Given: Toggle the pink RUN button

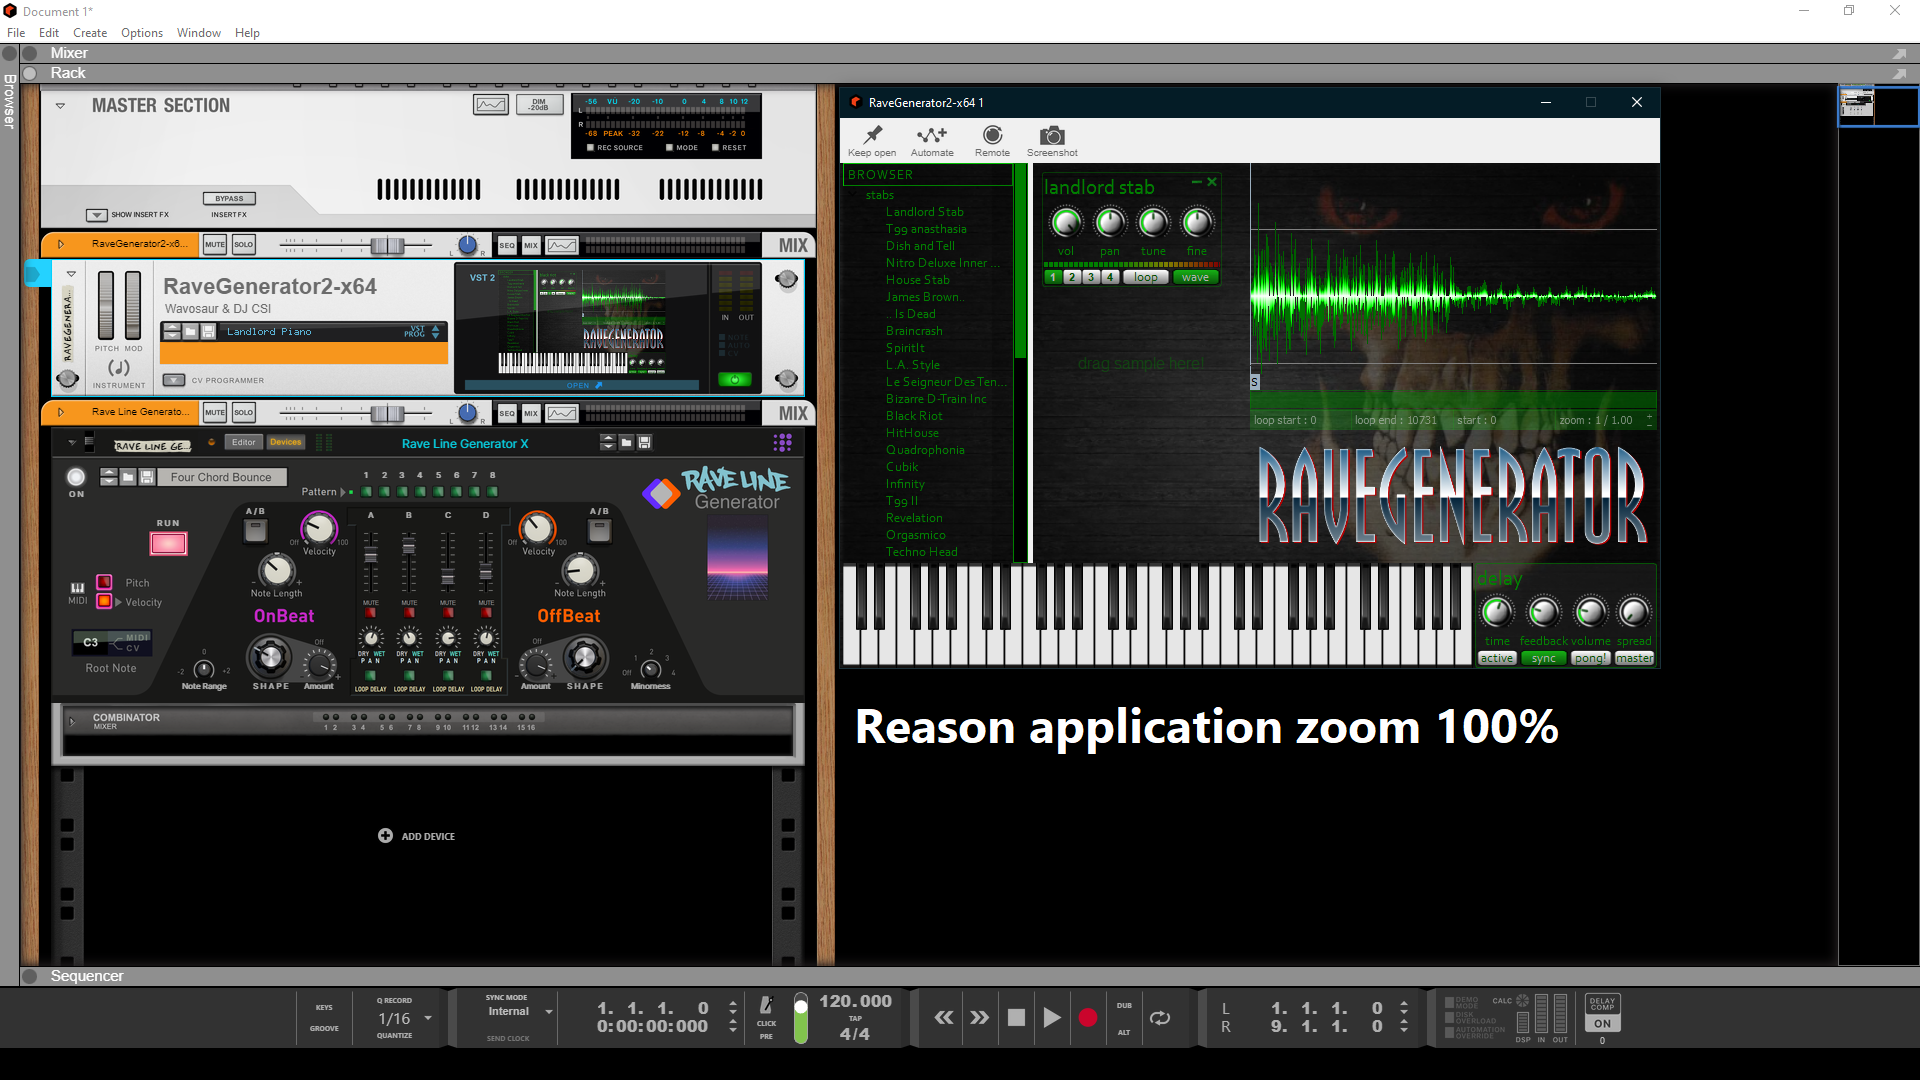Looking at the screenshot, I should tap(168, 543).
